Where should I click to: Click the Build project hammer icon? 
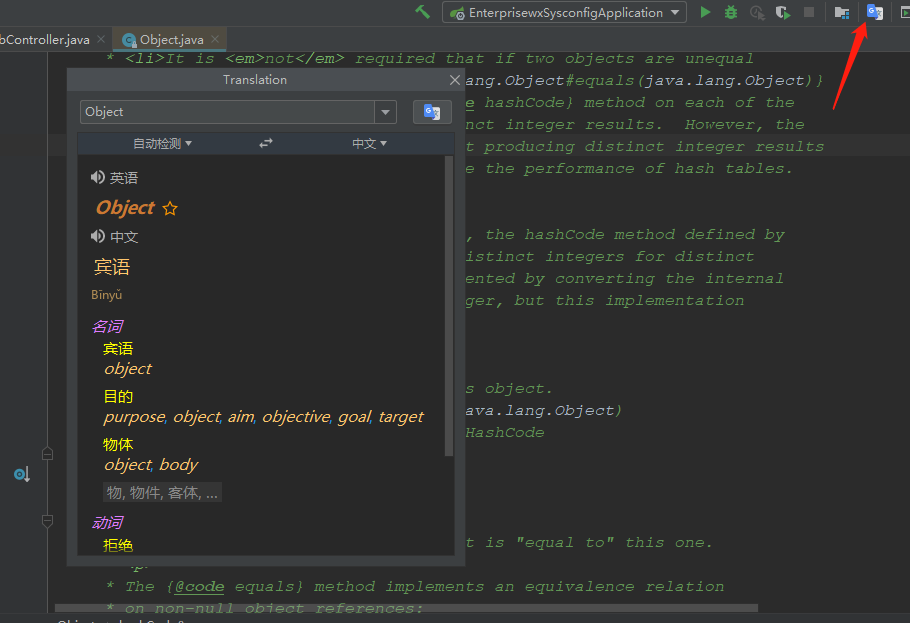(422, 12)
